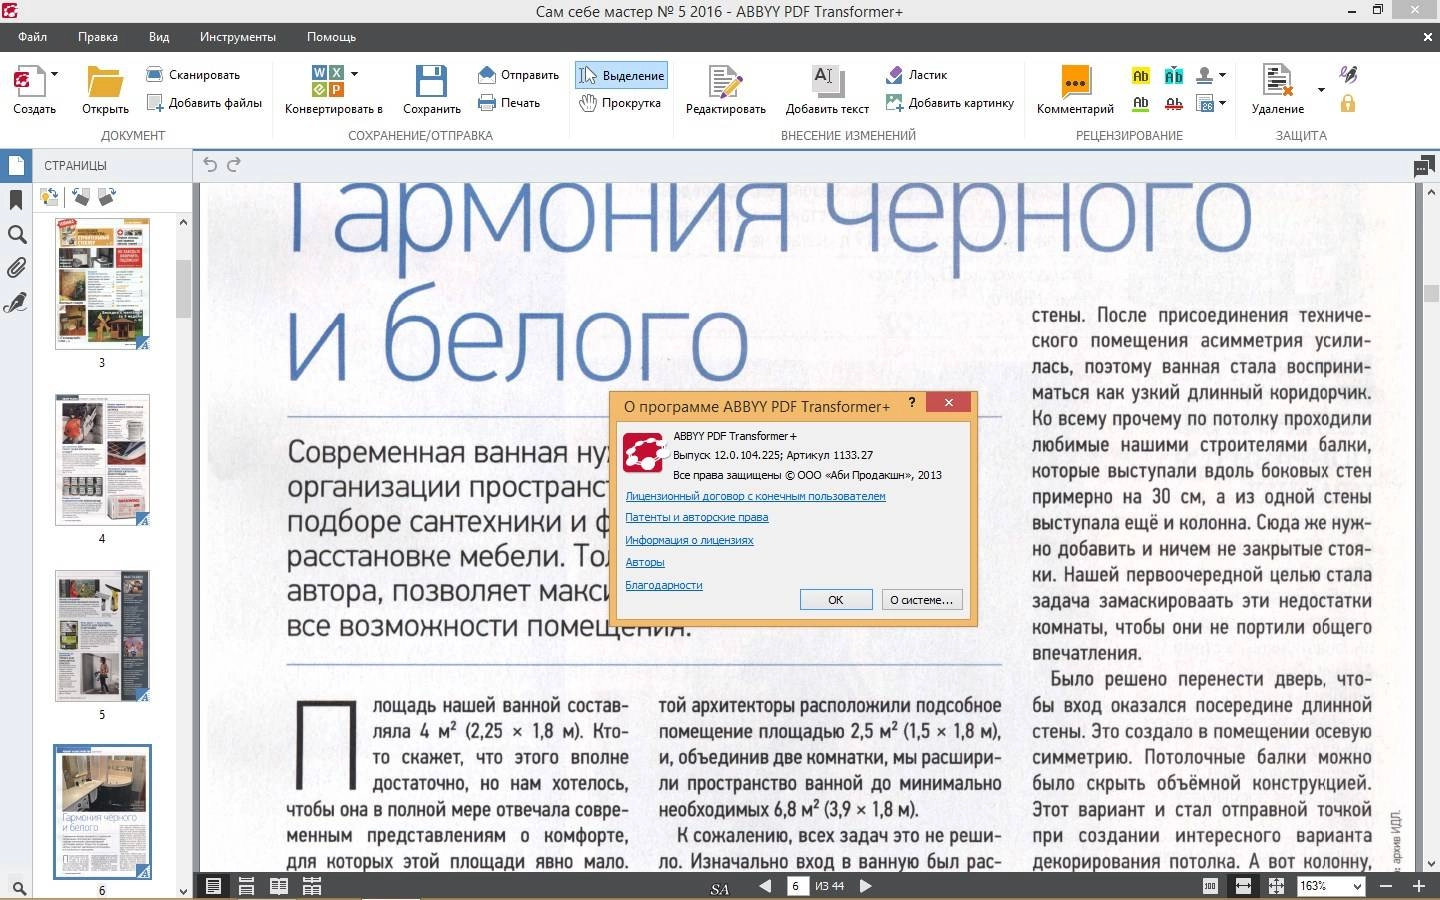Viewport: 1440px width, 900px height.
Task: Open the Патенты и авторские права link
Action: [x=697, y=517]
